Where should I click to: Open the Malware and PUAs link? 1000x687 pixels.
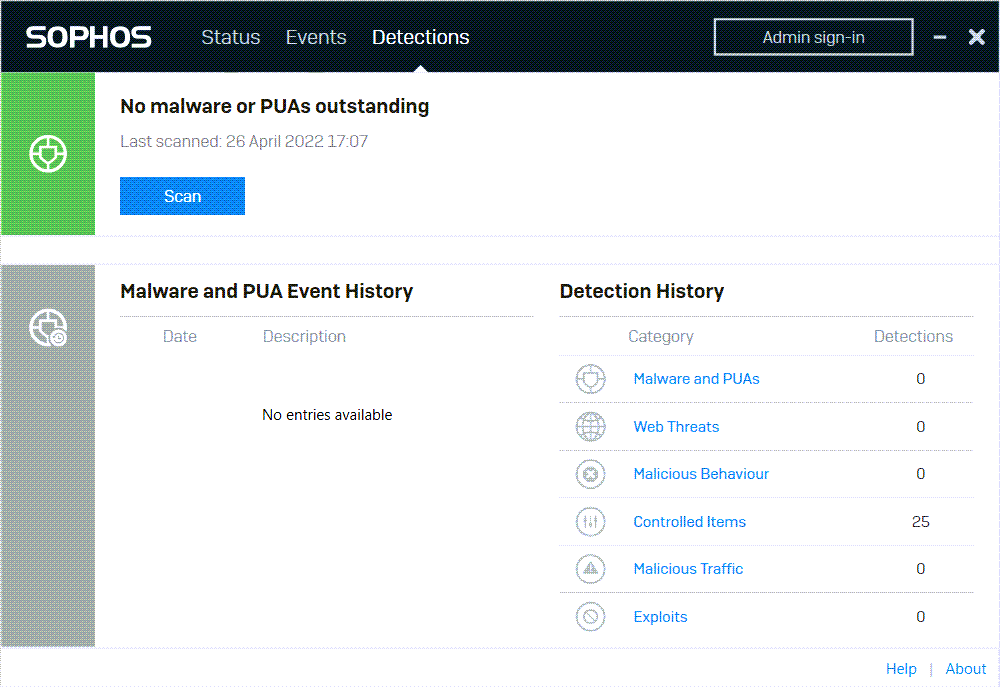coord(696,379)
